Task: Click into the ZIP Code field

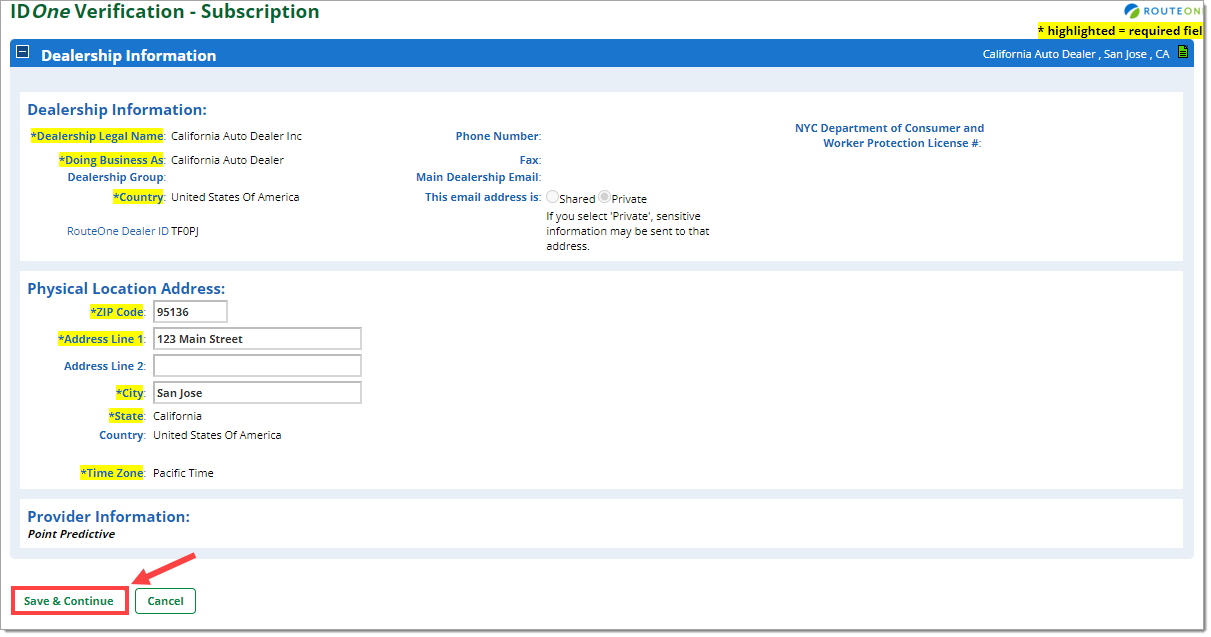Action: click(190, 312)
